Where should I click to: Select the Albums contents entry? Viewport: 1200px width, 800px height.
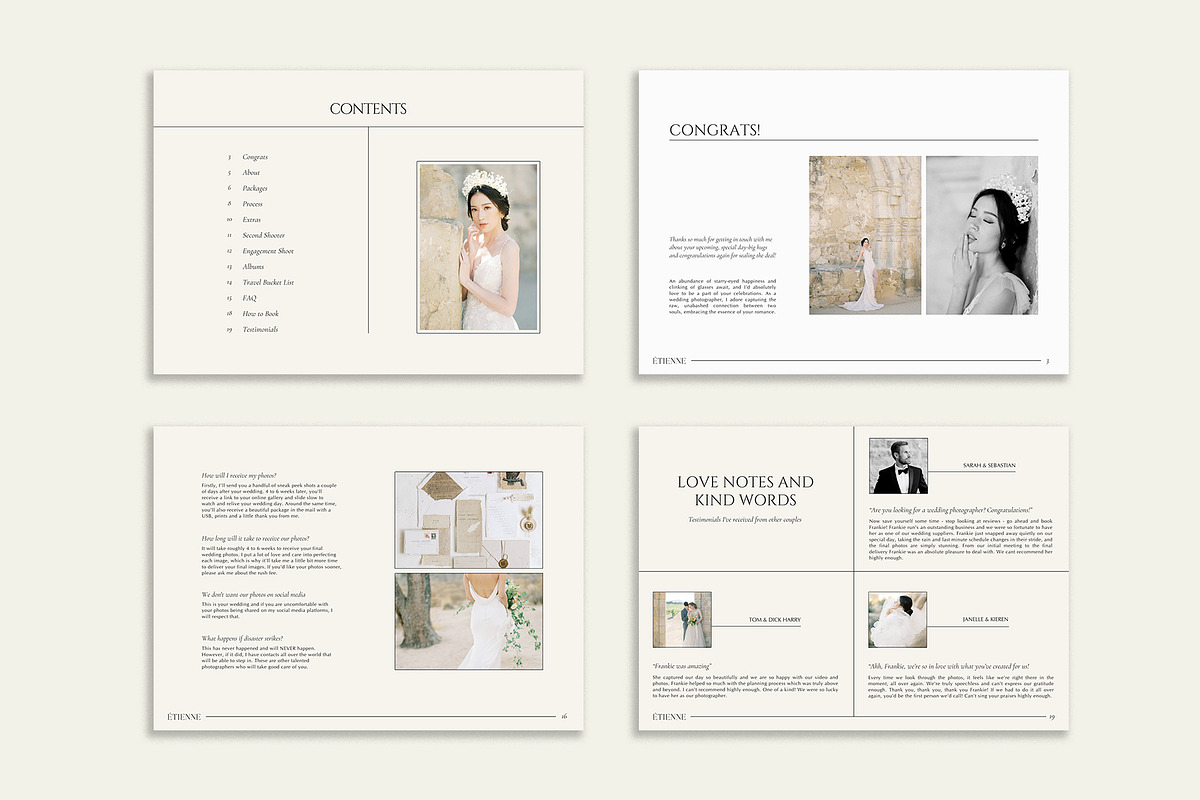pyautogui.click(x=253, y=267)
